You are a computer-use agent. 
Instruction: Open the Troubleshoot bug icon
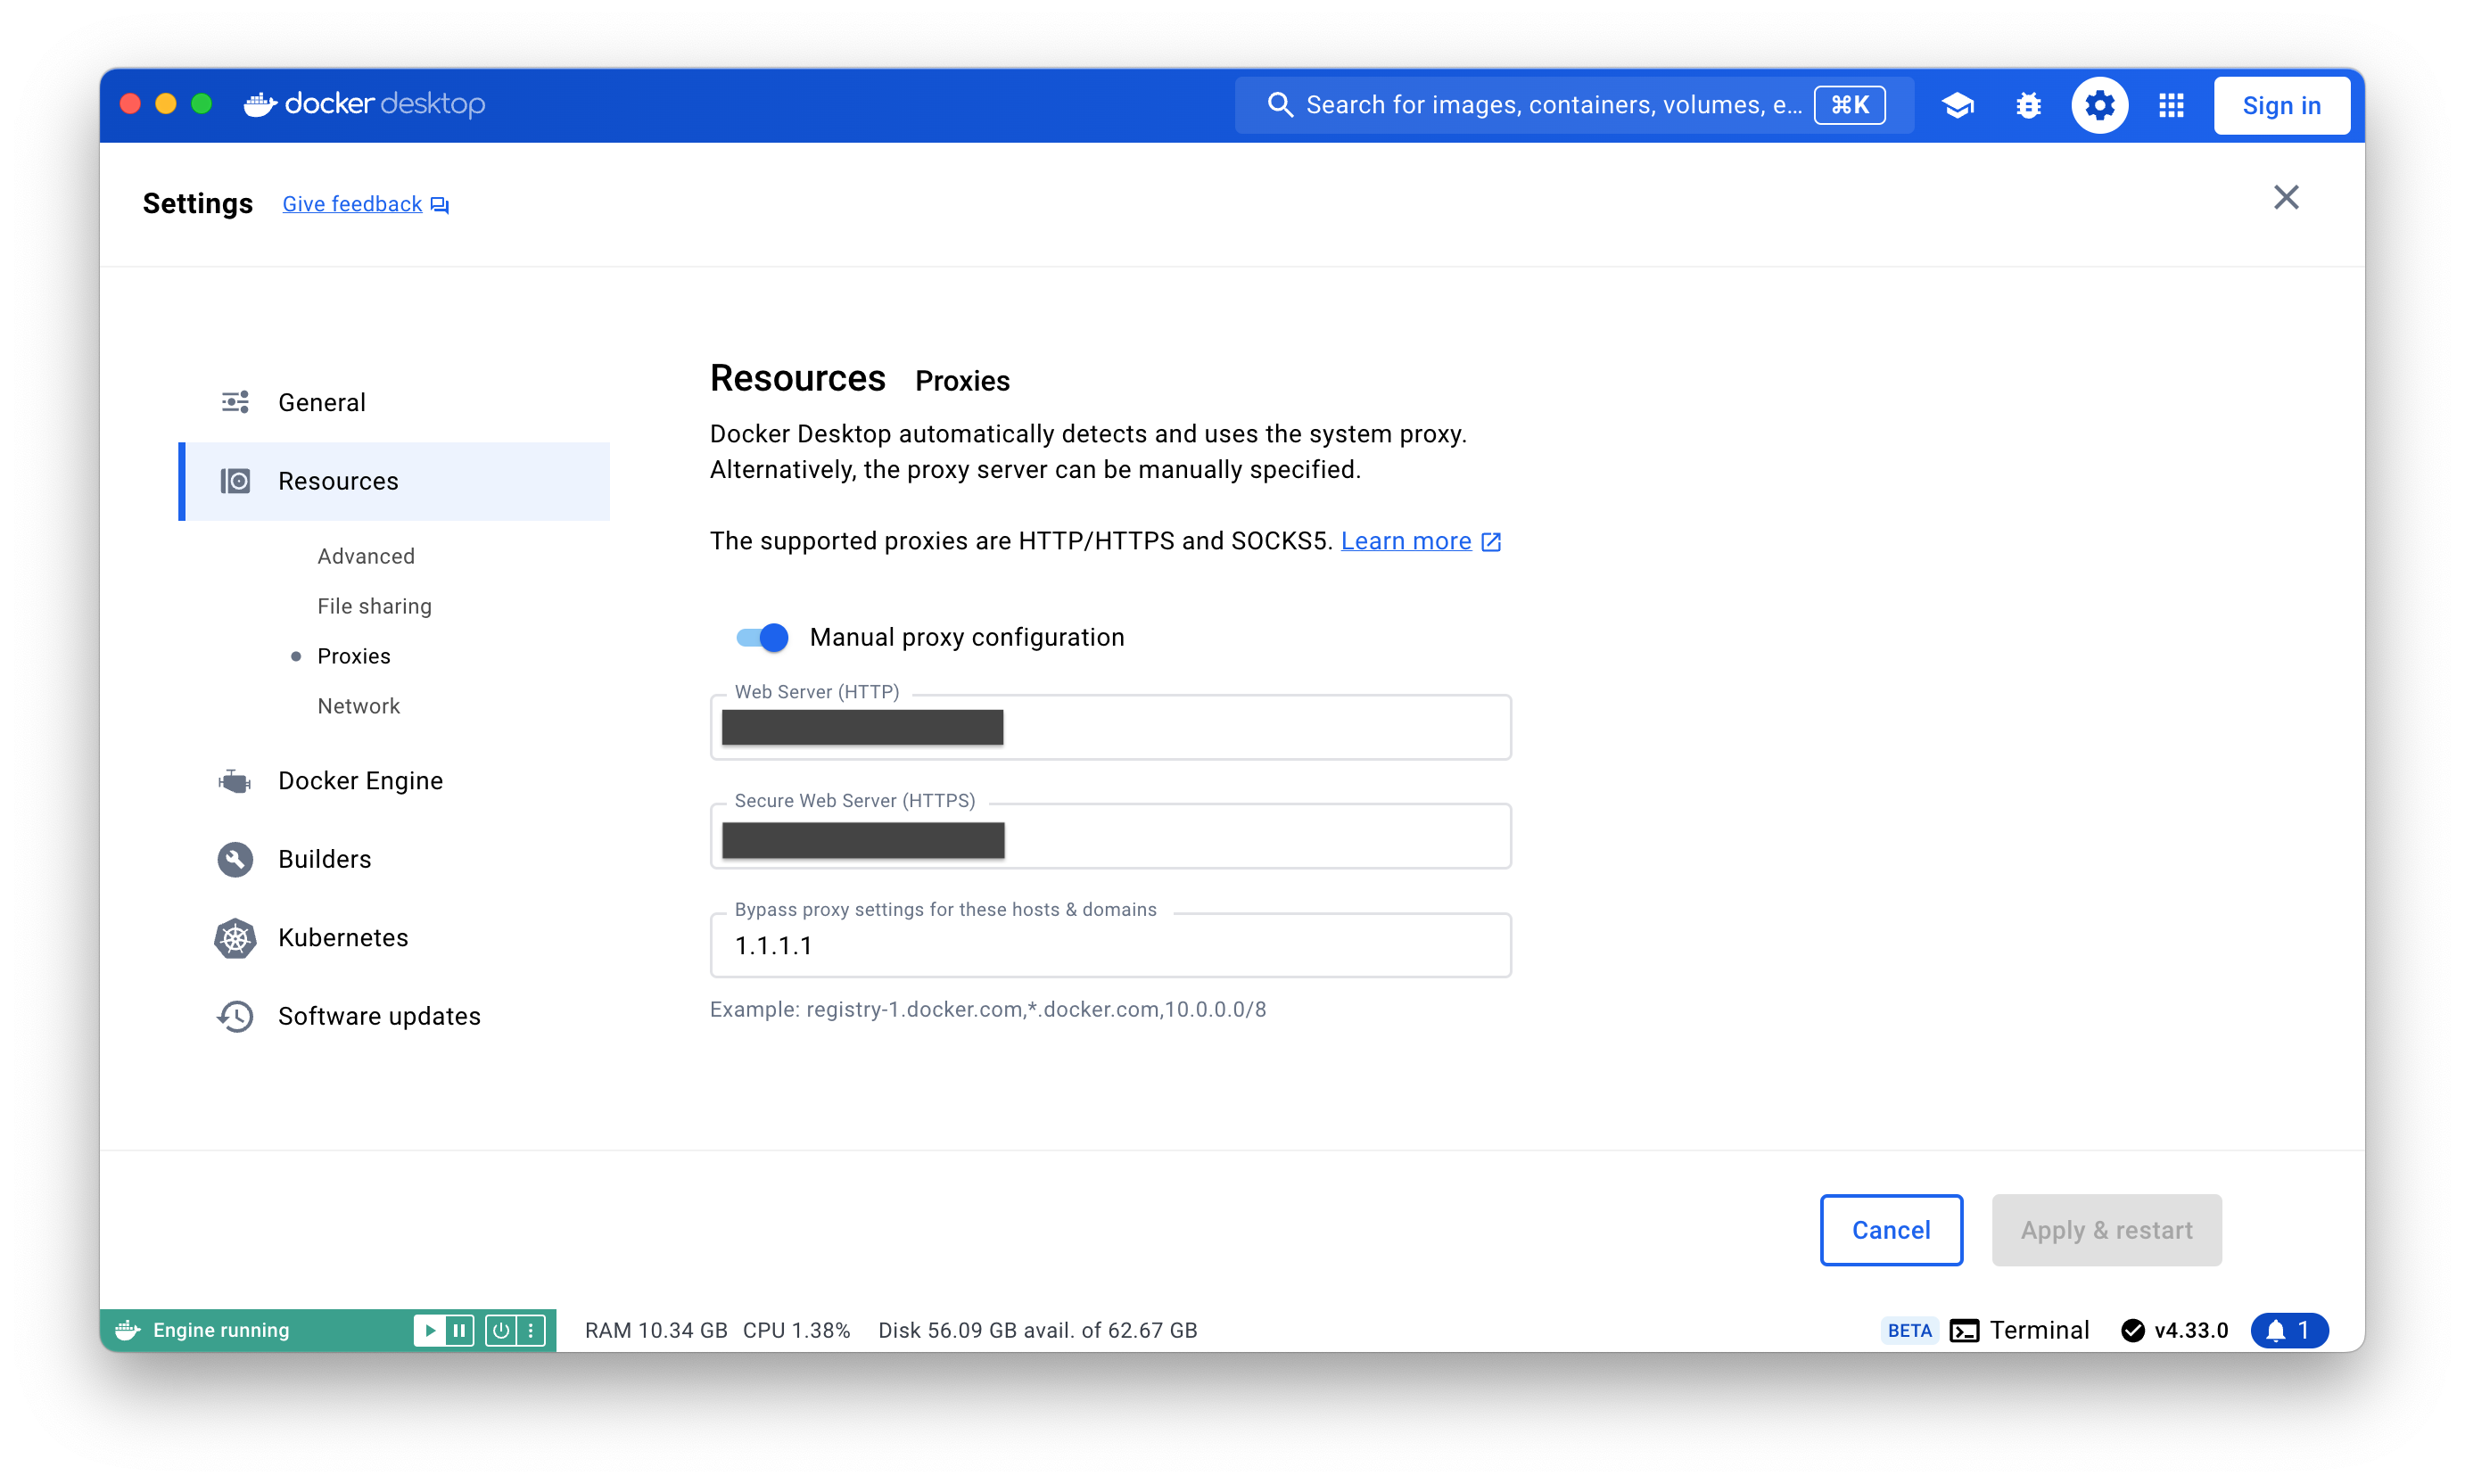[2028, 105]
